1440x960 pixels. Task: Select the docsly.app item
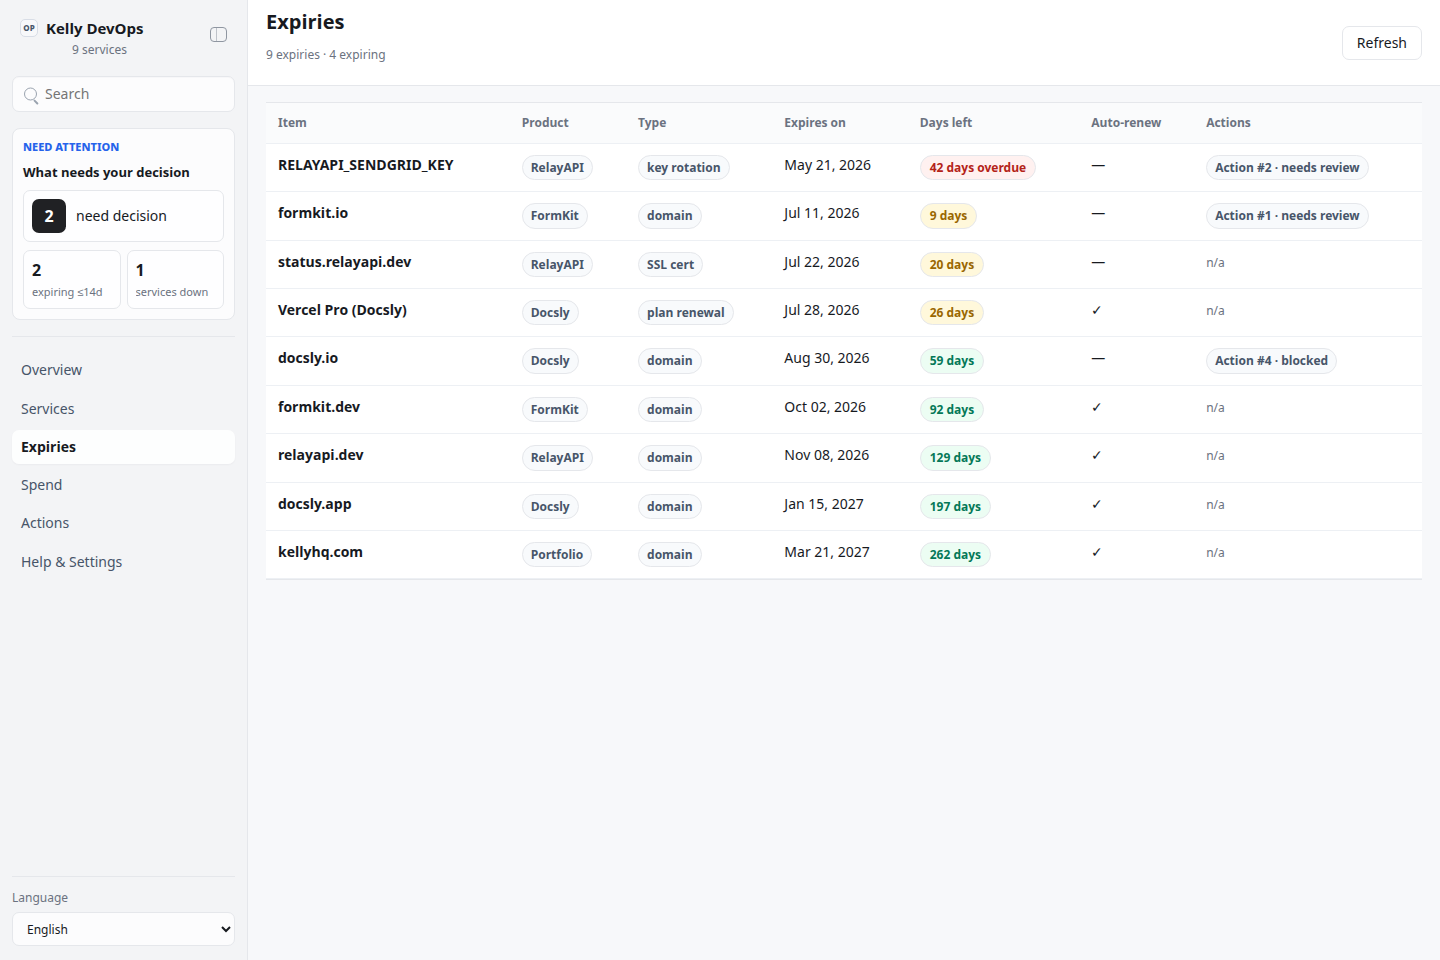pyautogui.click(x=315, y=504)
